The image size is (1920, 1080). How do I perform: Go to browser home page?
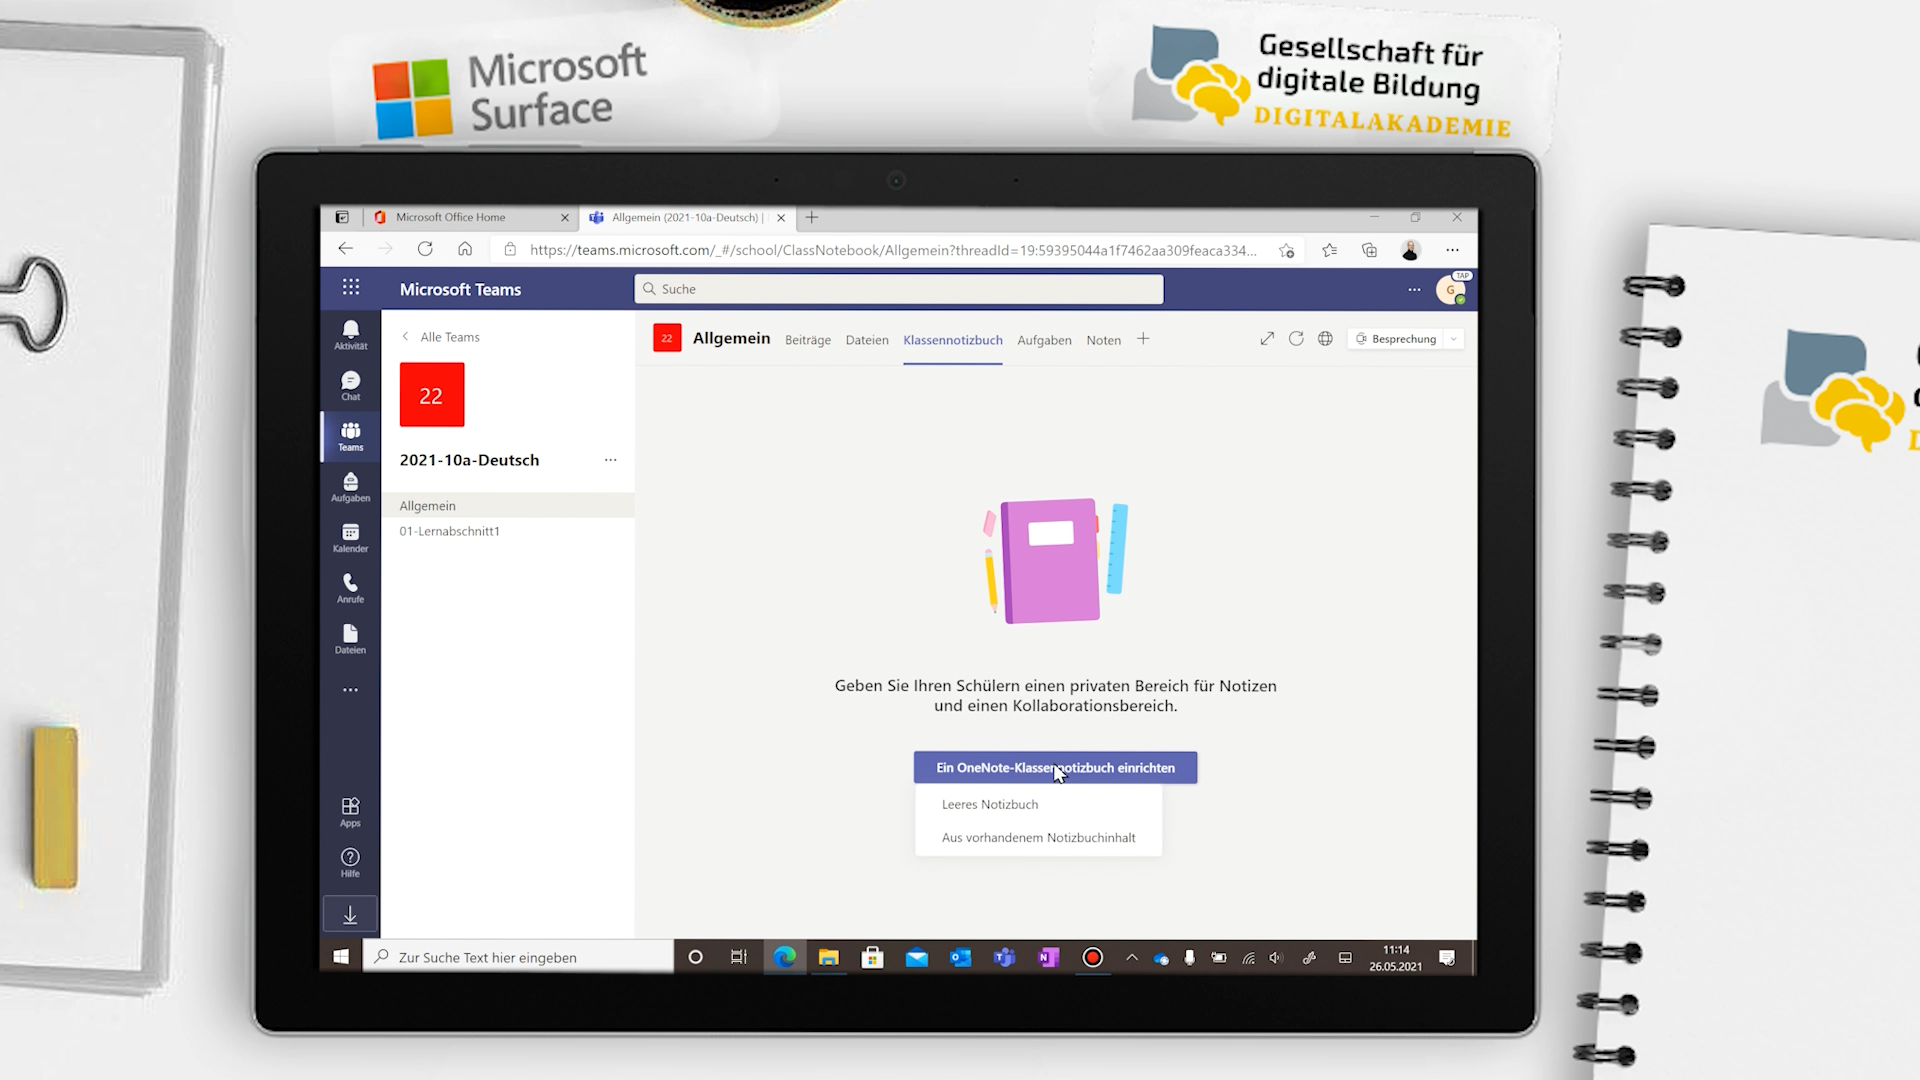click(x=465, y=249)
